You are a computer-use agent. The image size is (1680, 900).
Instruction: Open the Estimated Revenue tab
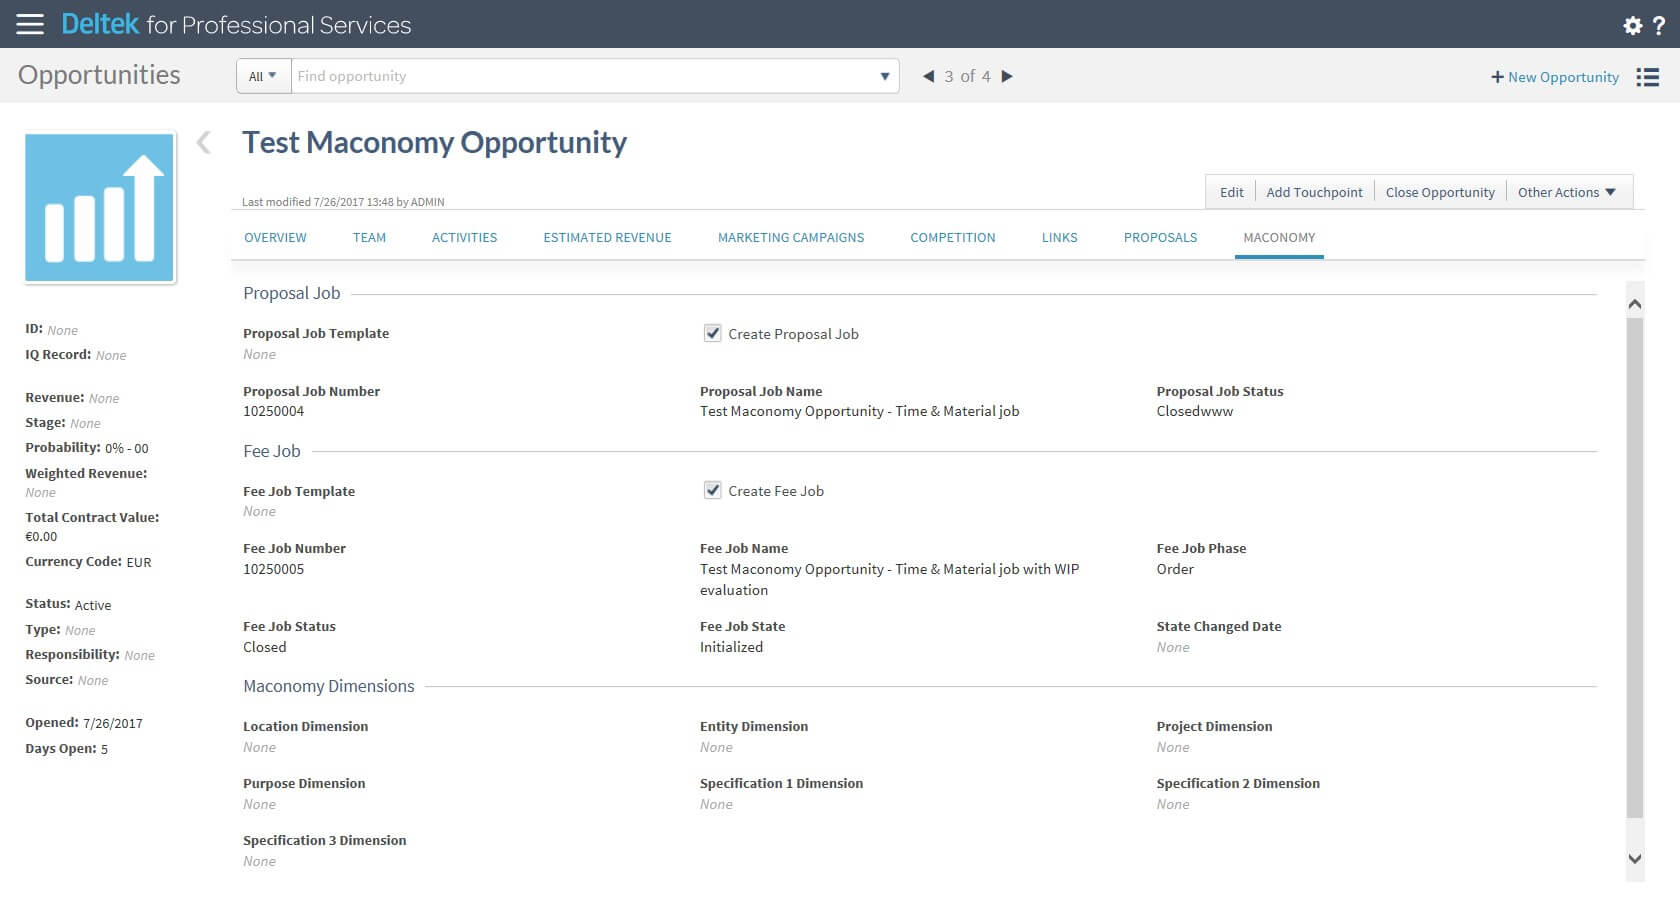point(607,237)
